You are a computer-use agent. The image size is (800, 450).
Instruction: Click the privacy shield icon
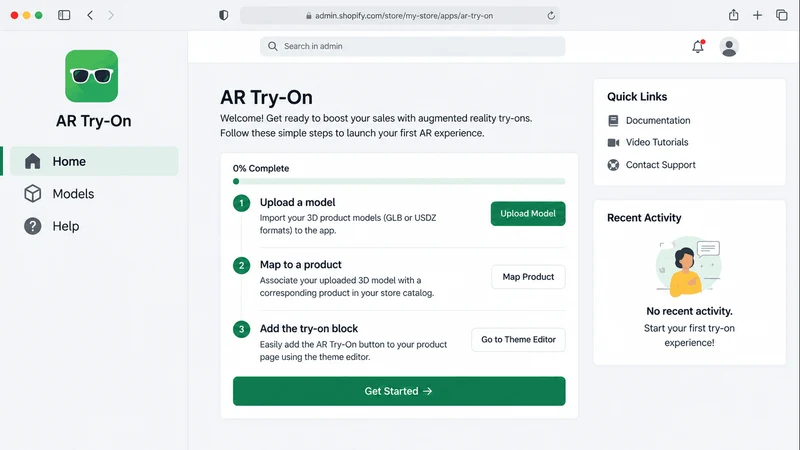(223, 15)
